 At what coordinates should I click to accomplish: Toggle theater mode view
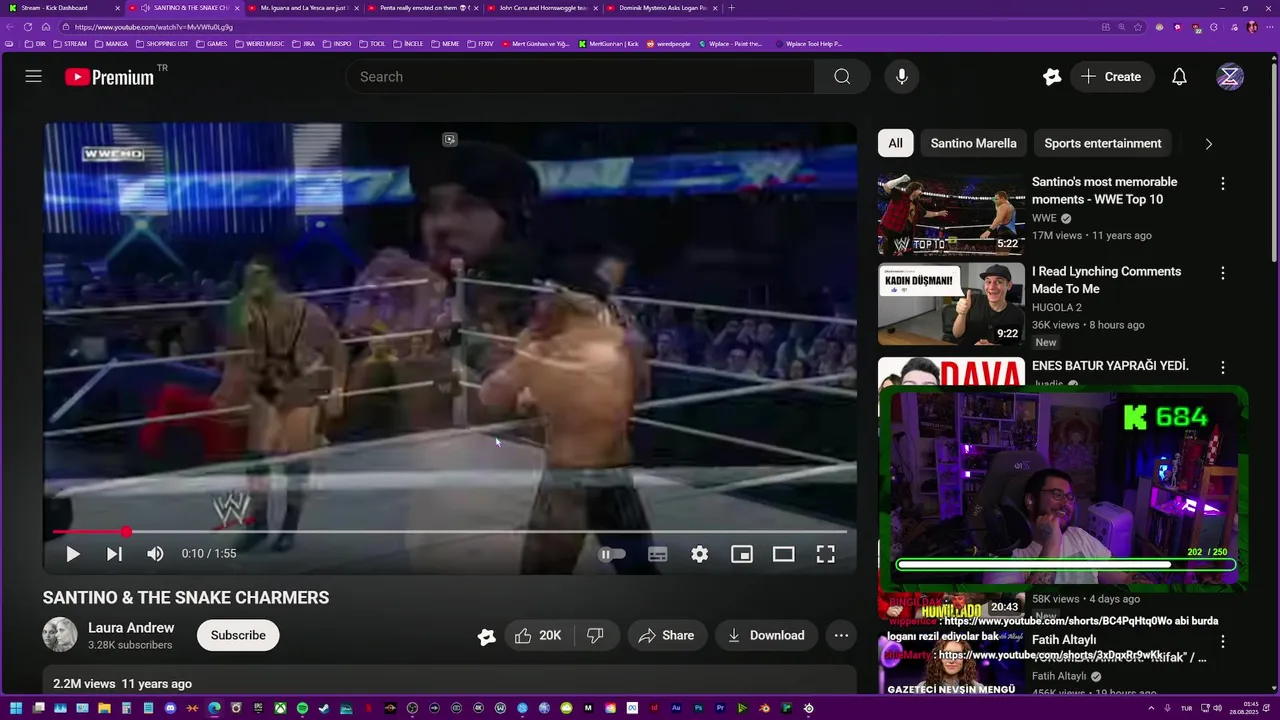pyautogui.click(x=783, y=554)
